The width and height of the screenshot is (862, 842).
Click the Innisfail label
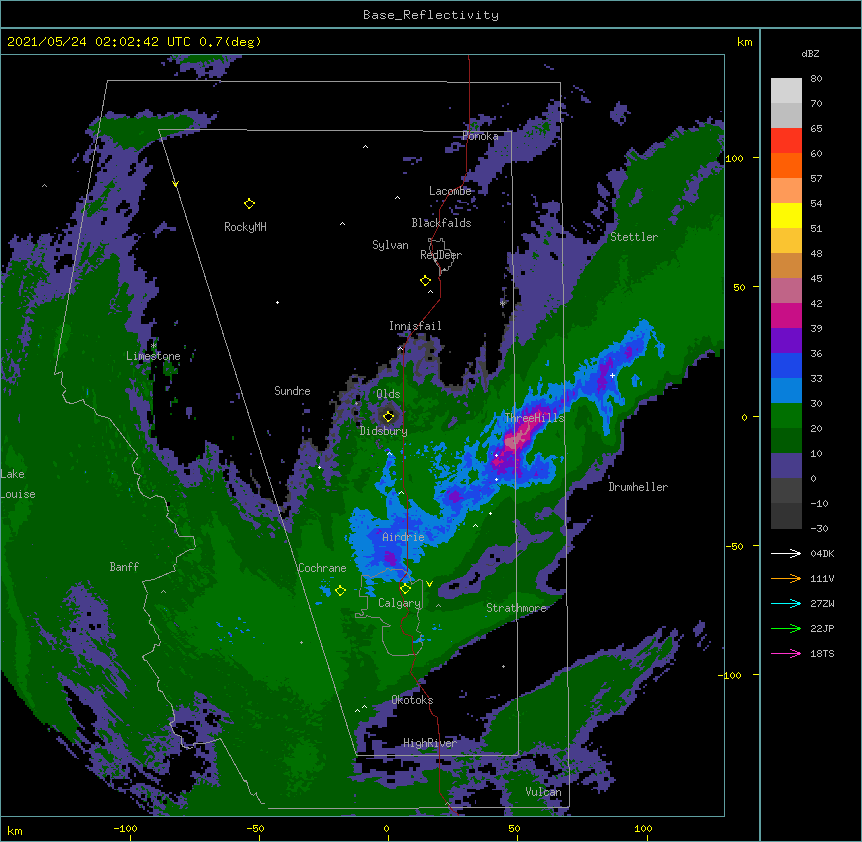[x=415, y=326]
